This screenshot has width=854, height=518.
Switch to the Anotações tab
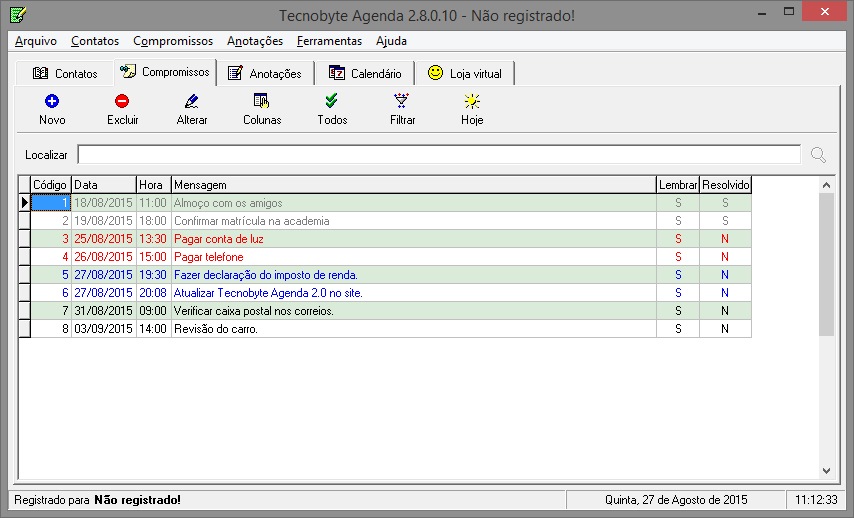click(264, 73)
